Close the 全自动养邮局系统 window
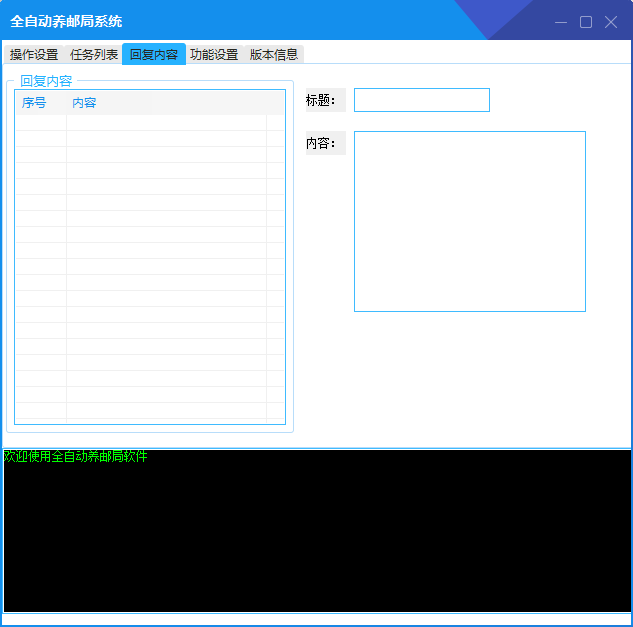Image resolution: width=633 pixels, height=627 pixels. click(611, 22)
